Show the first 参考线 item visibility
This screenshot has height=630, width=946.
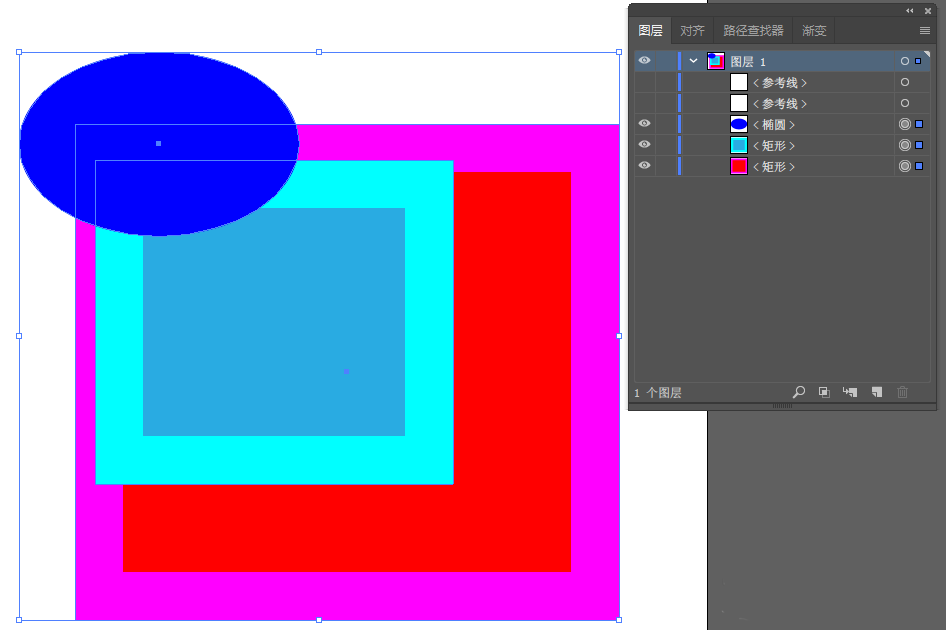[644, 82]
